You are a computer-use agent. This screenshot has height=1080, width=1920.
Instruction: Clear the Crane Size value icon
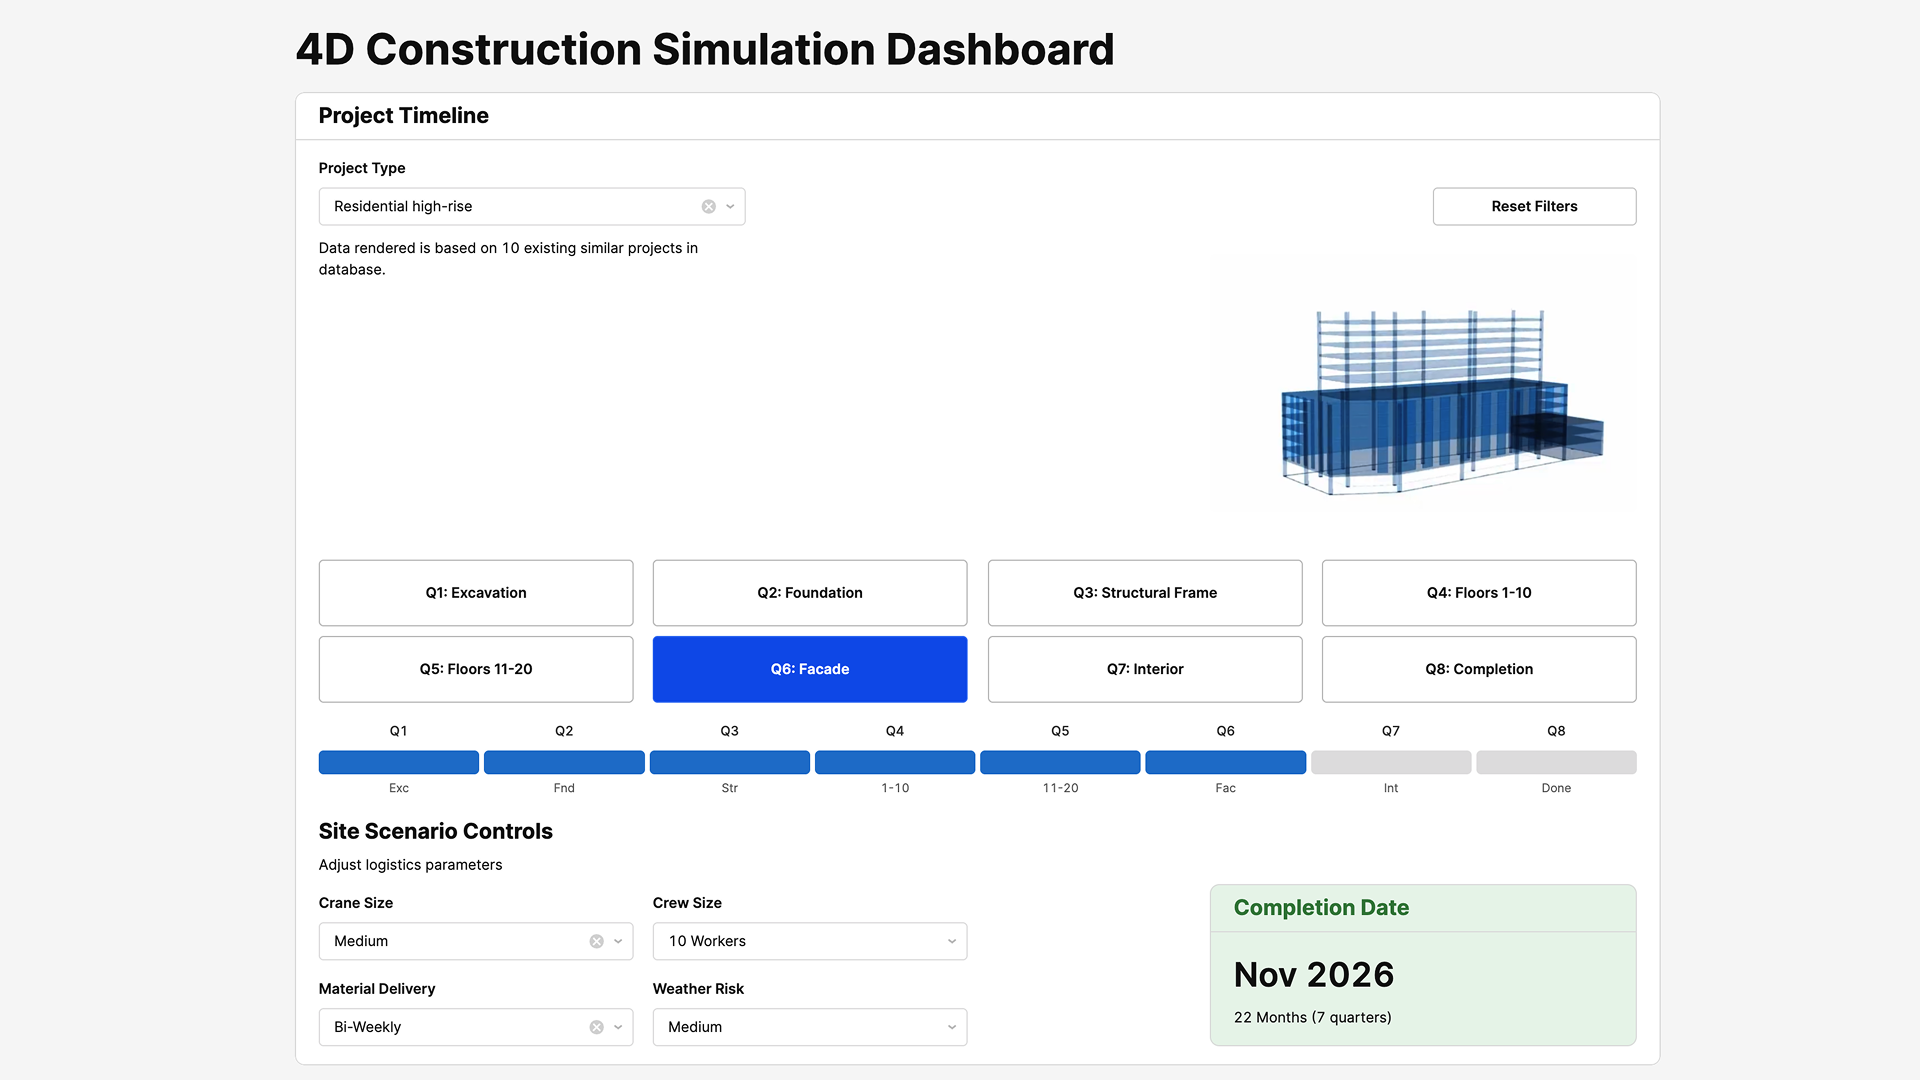(x=596, y=941)
